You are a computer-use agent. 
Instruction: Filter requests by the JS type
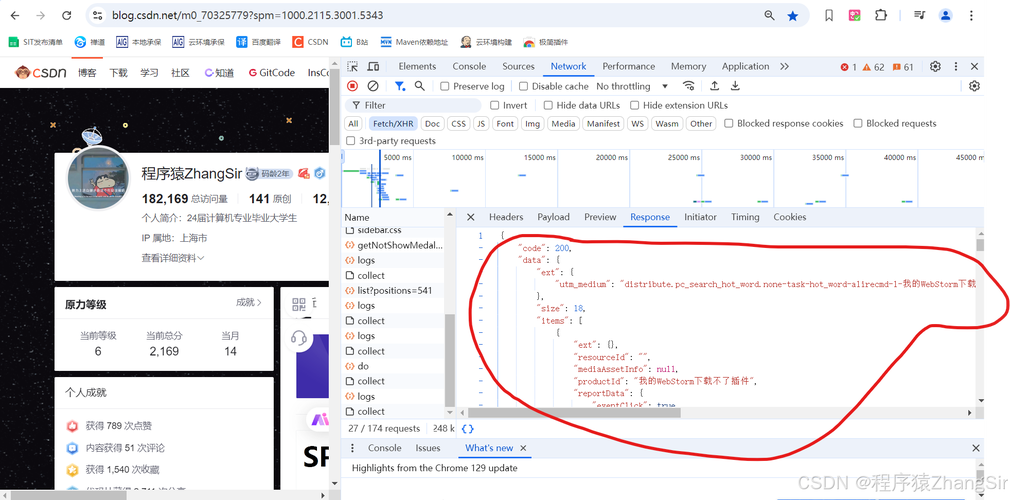point(481,124)
